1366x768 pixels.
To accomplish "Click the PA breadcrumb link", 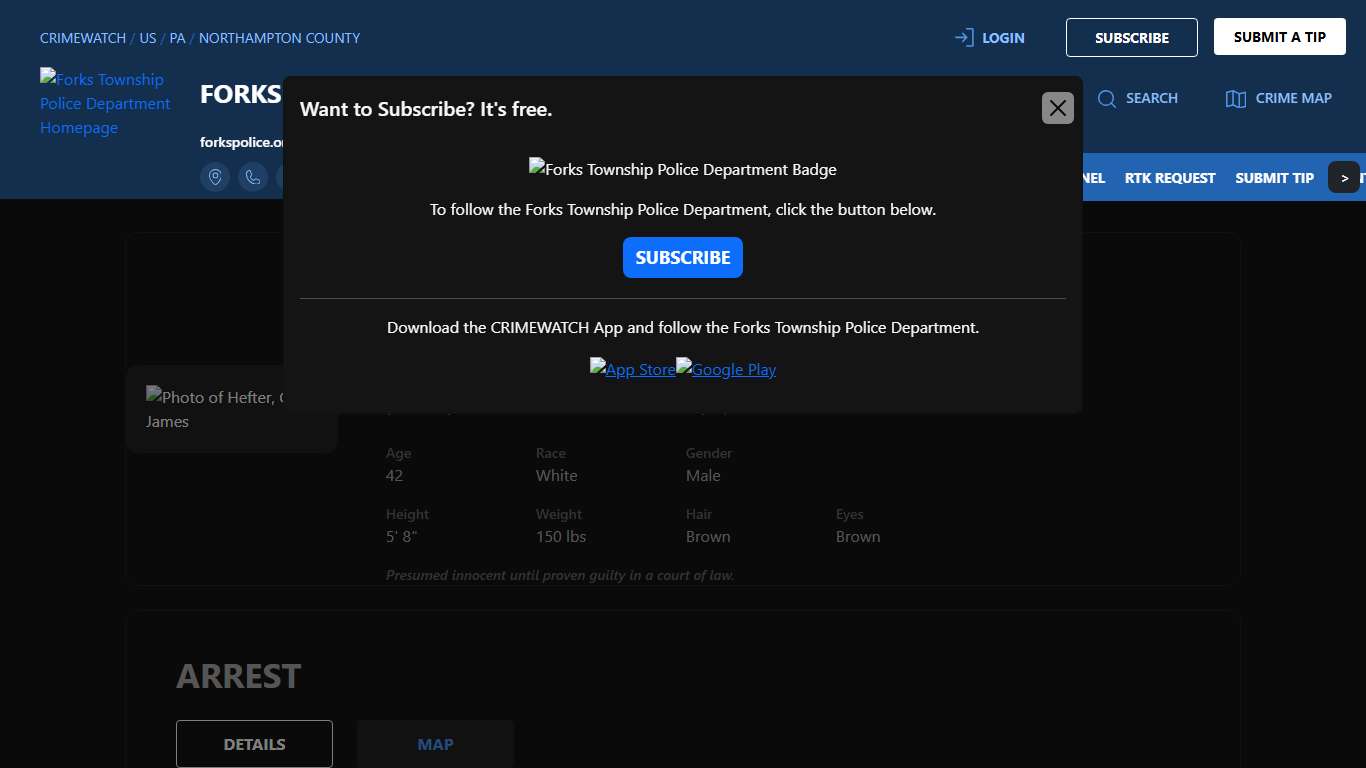I will click(177, 38).
